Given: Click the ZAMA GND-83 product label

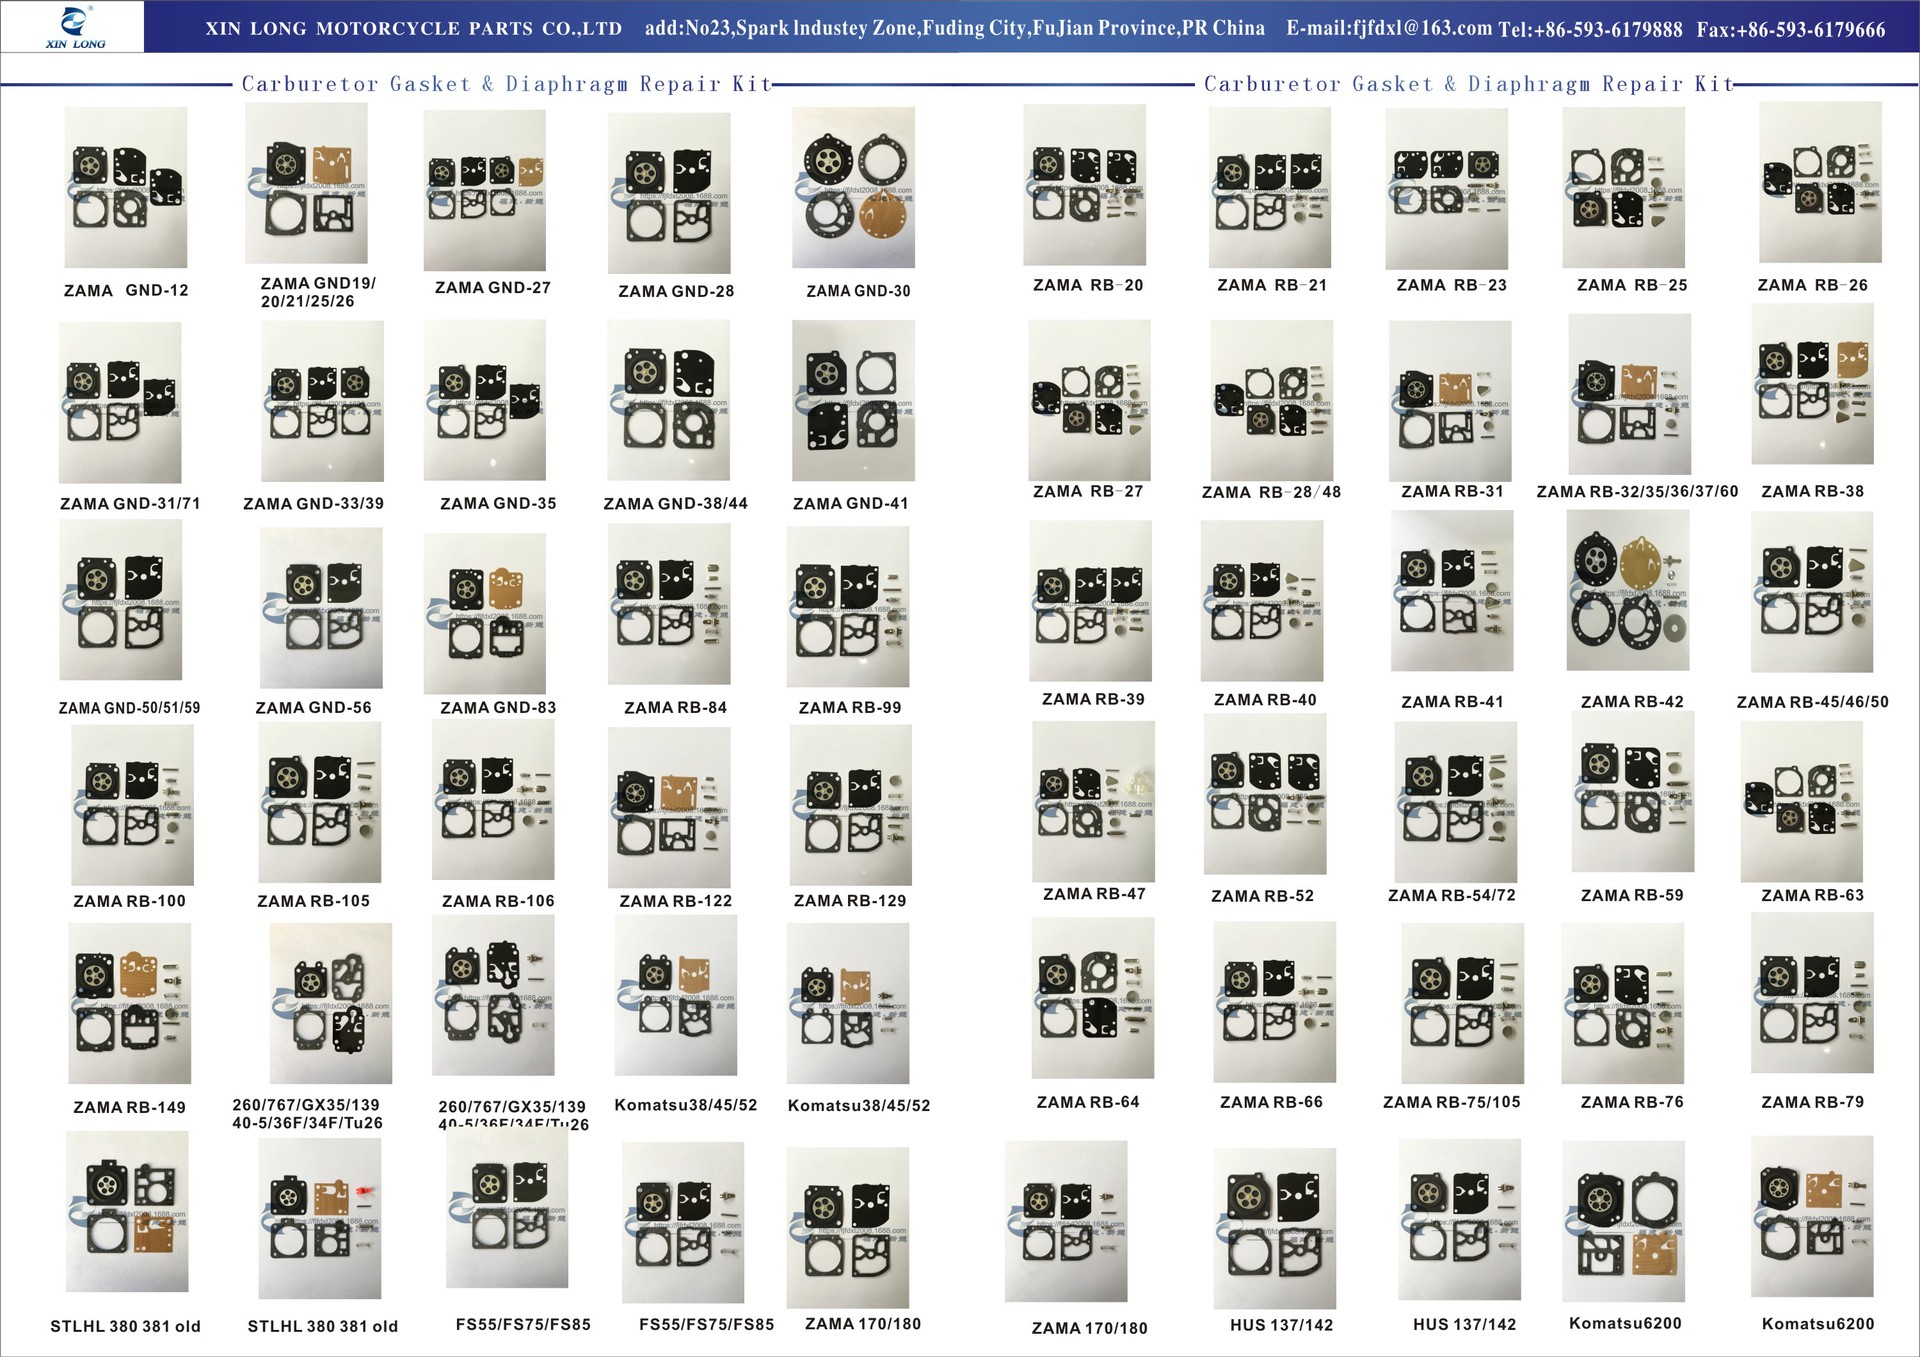Looking at the screenshot, I should [498, 707].
